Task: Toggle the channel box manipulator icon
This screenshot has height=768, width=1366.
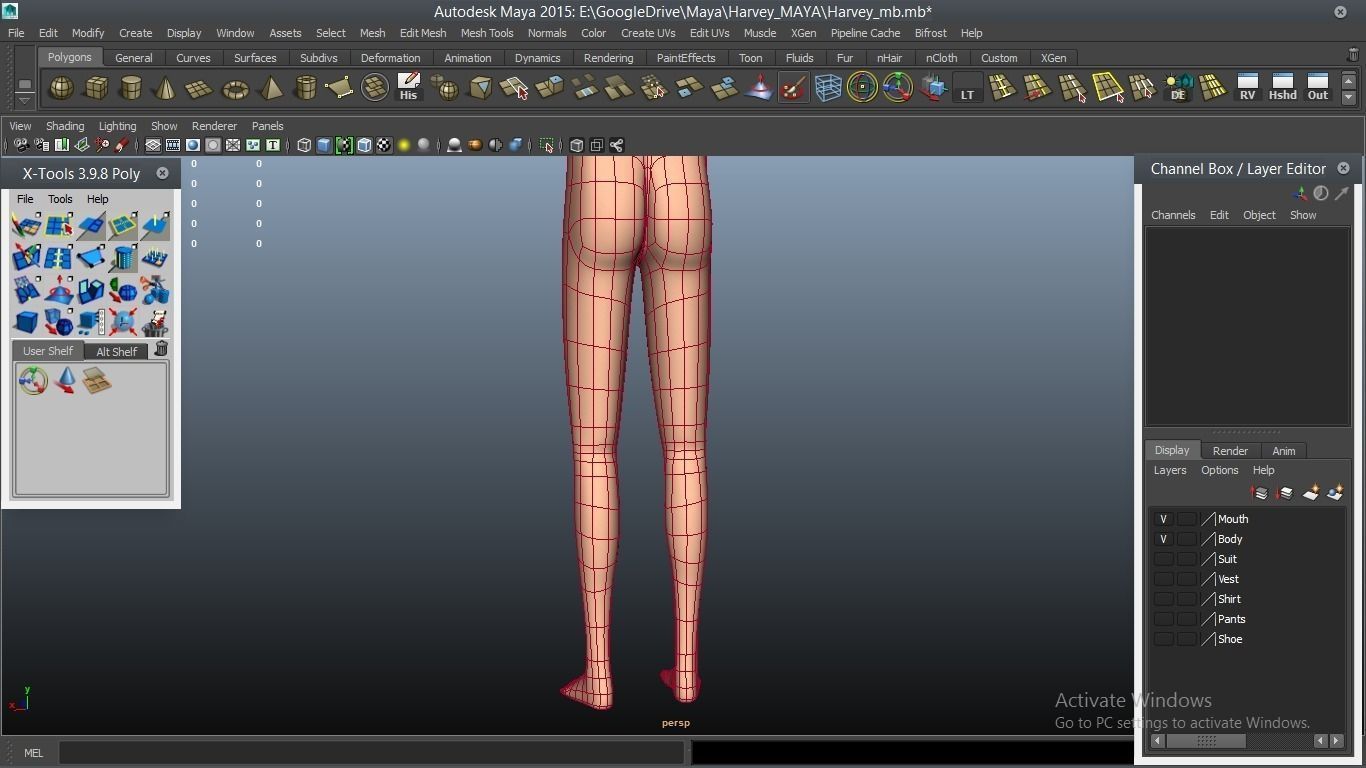Action: point(1300,193)
